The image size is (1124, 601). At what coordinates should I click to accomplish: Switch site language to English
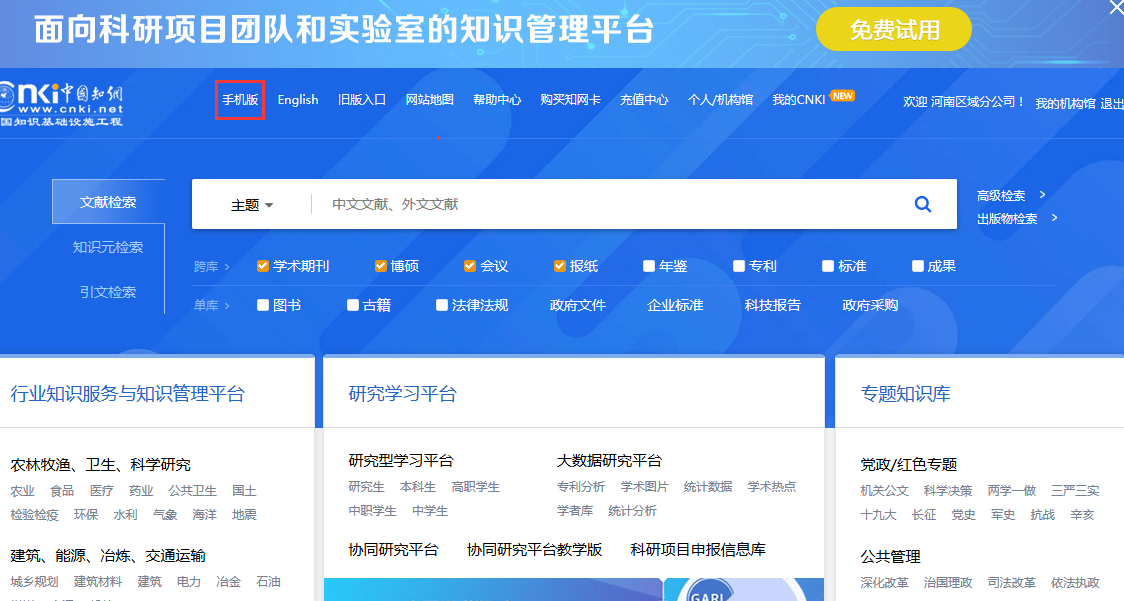[298, 100]
